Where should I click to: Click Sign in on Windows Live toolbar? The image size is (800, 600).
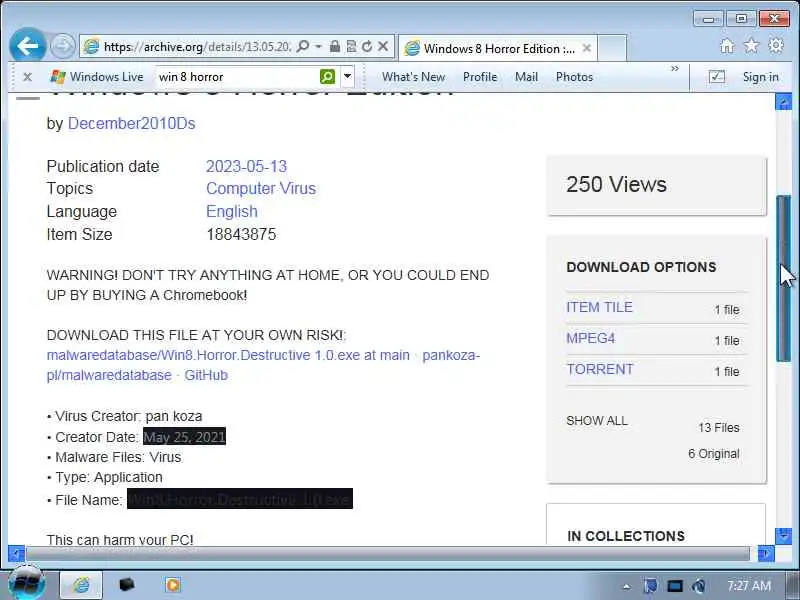[x=761, y=77]
